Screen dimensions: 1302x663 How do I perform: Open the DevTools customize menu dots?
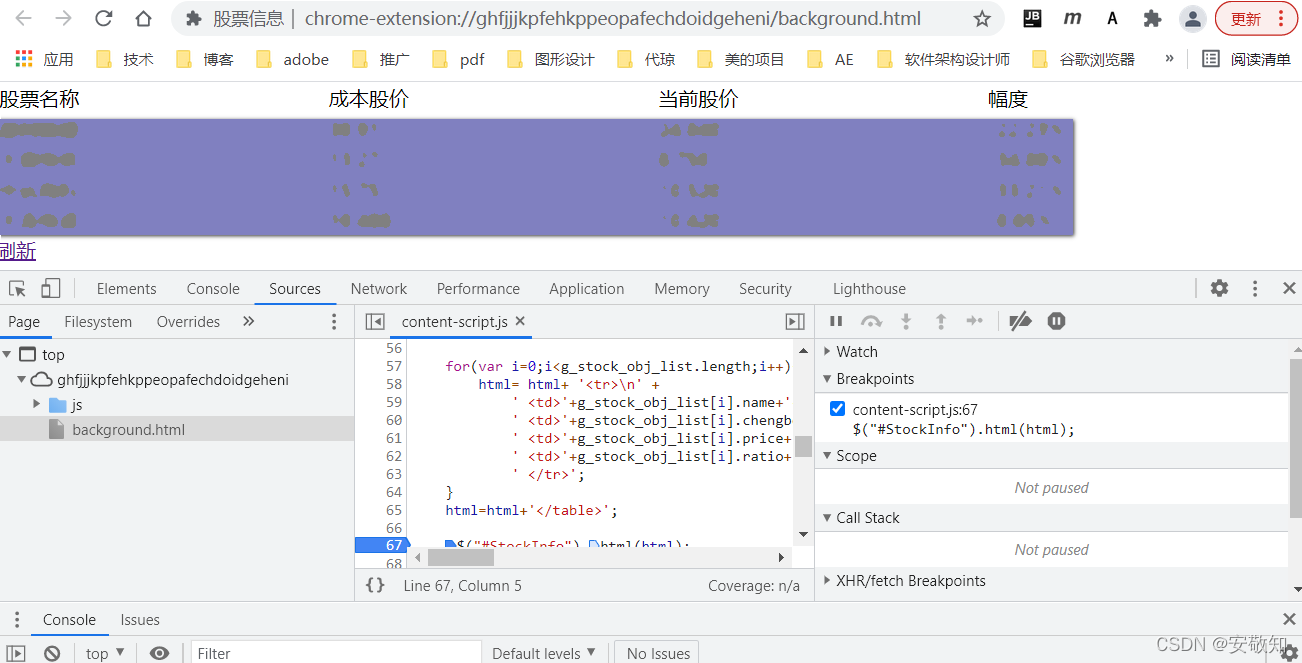1255,288
